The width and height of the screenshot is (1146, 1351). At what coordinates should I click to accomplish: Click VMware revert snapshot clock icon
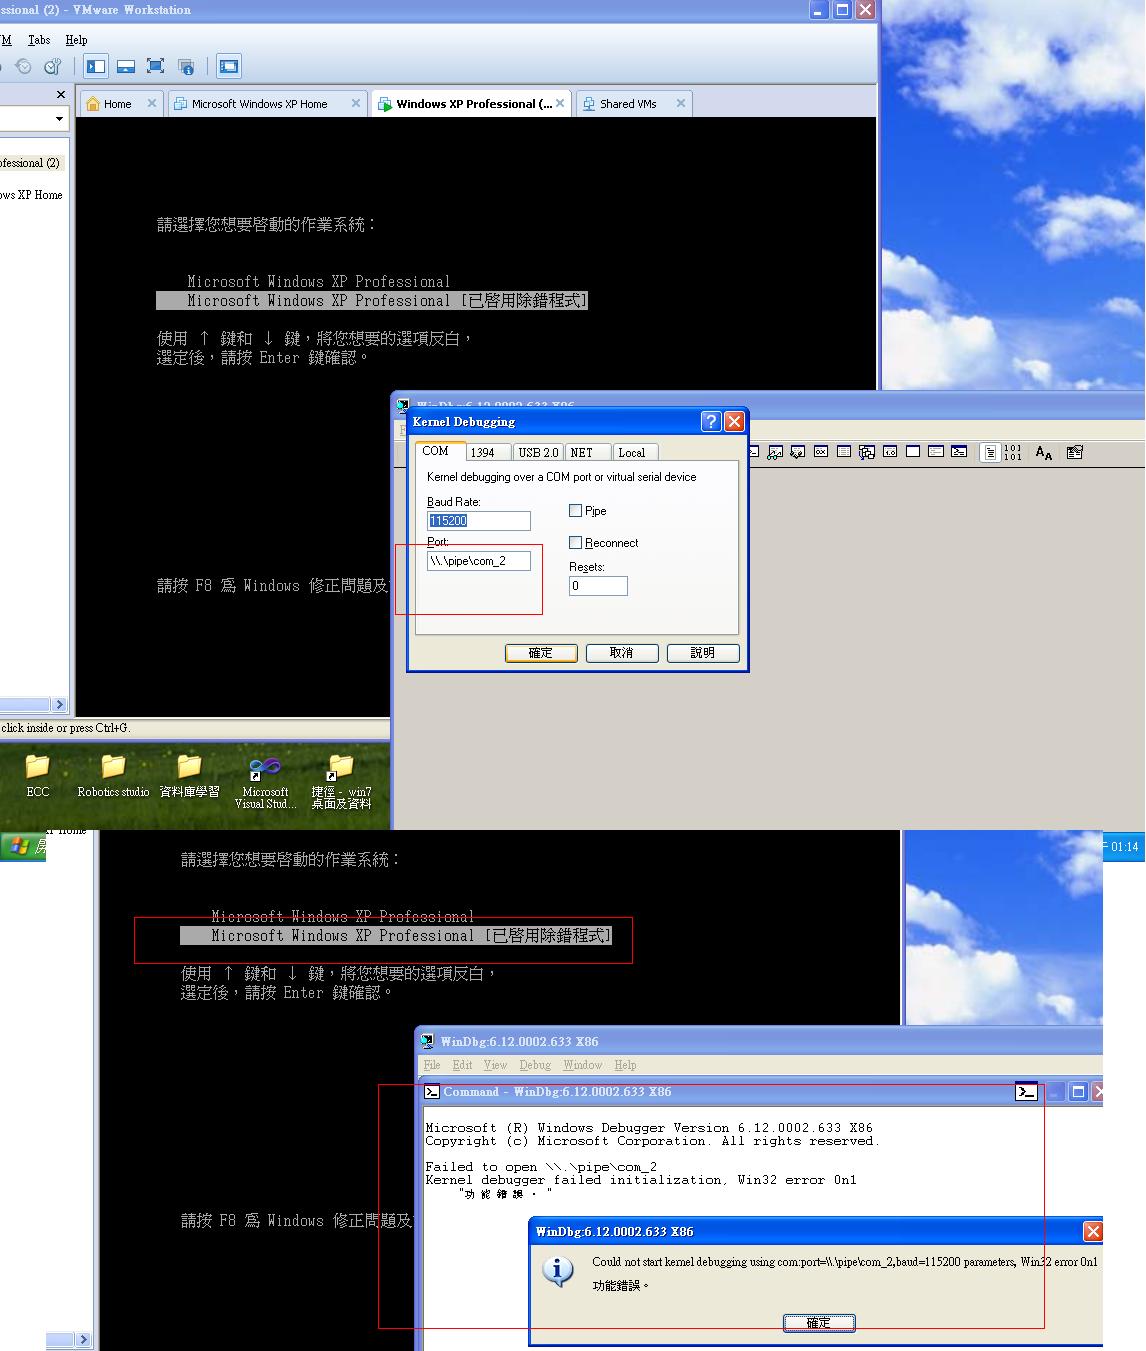click(23, 67)
